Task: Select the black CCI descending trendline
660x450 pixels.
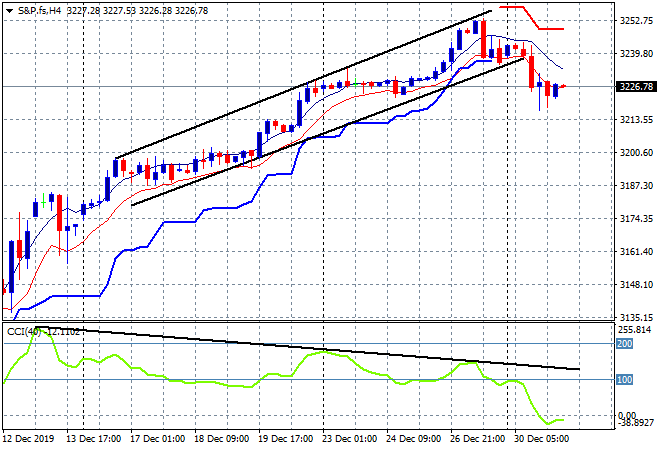Action: pyautogui.click(x=309, y=348)
